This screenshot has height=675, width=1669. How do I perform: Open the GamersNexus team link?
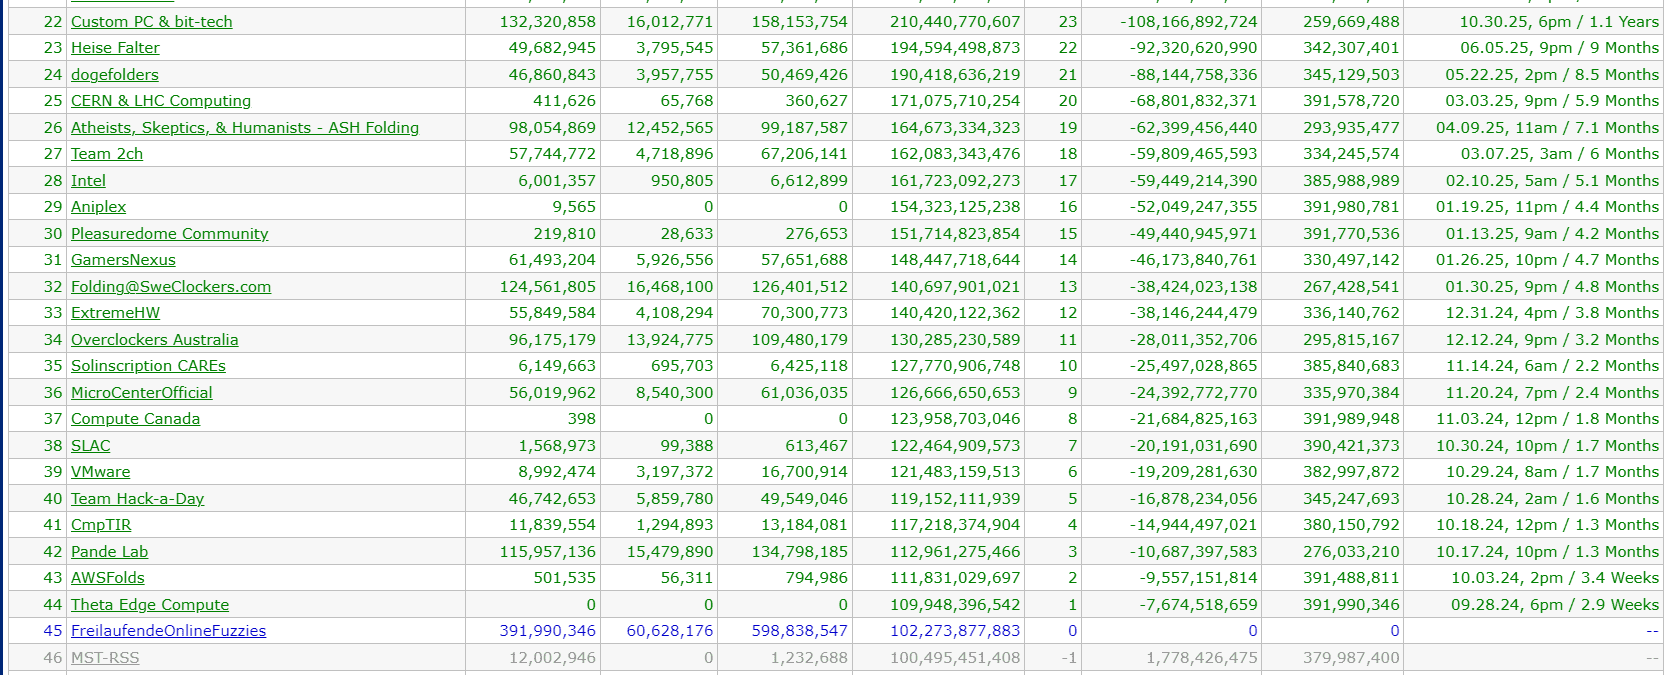coord(123,260)
